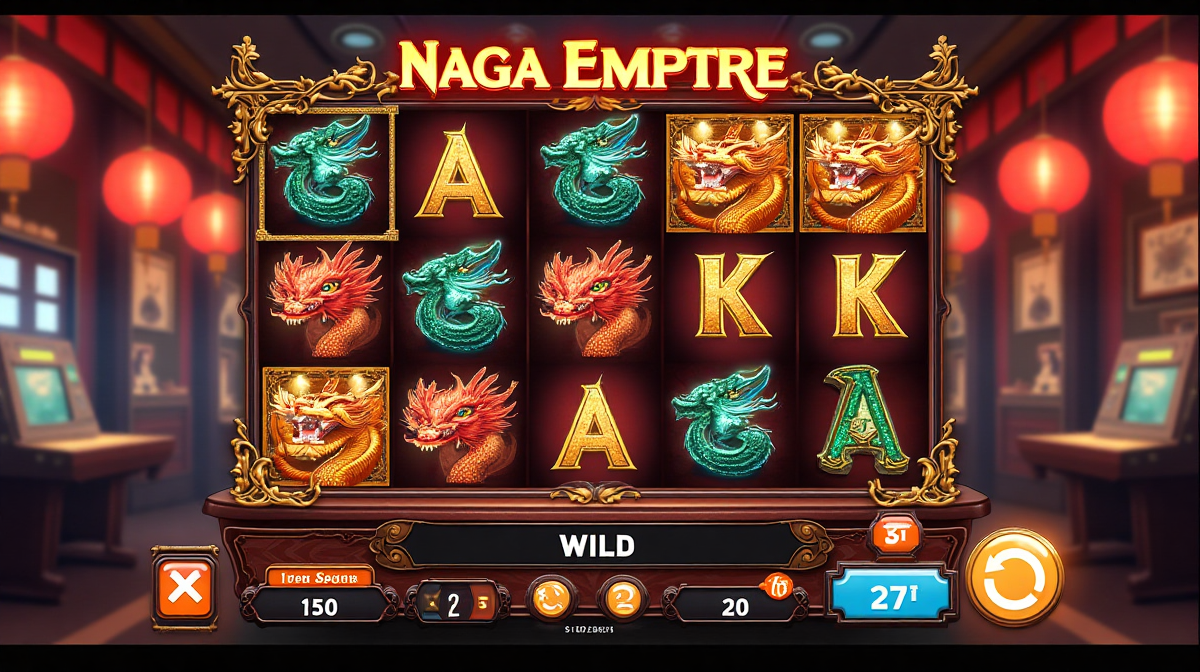Select the orange coin icon labeled 2
1200x672 pixels.
click(x=623, y=600)
